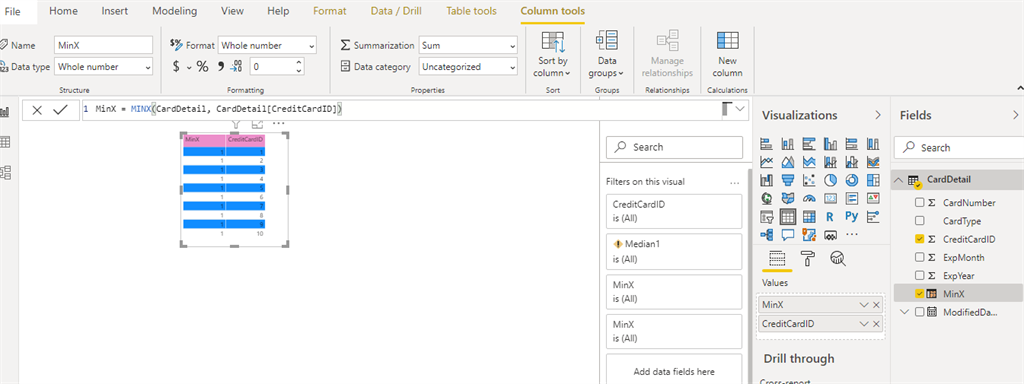Select the pie chart visual
Image resolution: width=1024 pixels, height=384 pixels.
click(830, 180)
